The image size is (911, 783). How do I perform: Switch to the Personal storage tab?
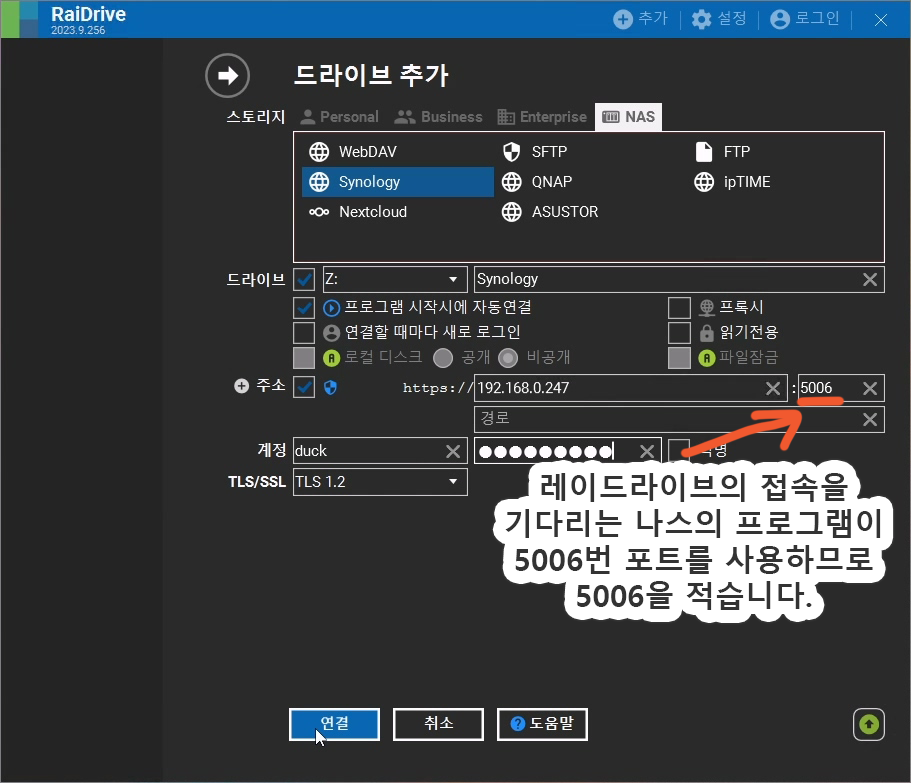click(339, 117)
